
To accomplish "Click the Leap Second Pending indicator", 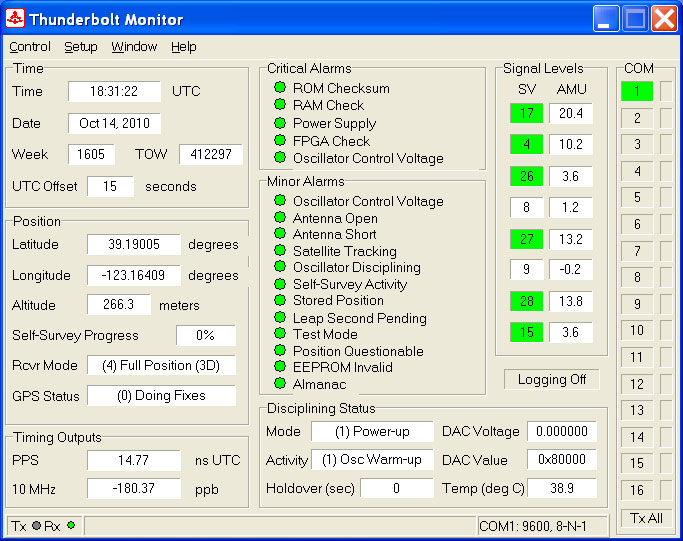I will coord(280,317).
